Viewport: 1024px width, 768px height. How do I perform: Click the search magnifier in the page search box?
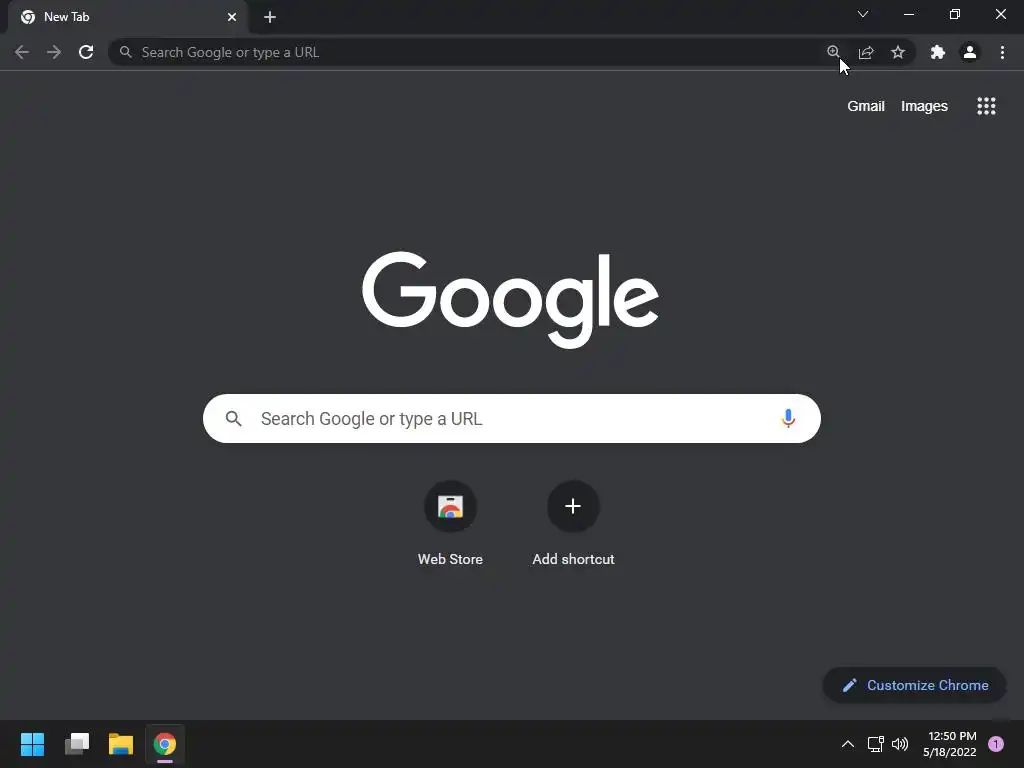(x=234, y=419)
